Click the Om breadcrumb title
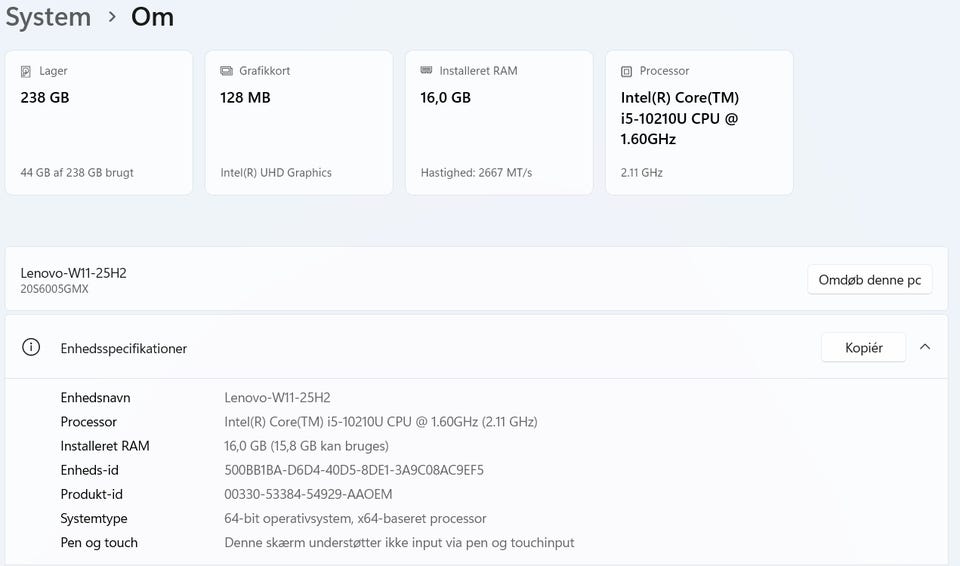This screenshot has width=960, height=566. 152,17
